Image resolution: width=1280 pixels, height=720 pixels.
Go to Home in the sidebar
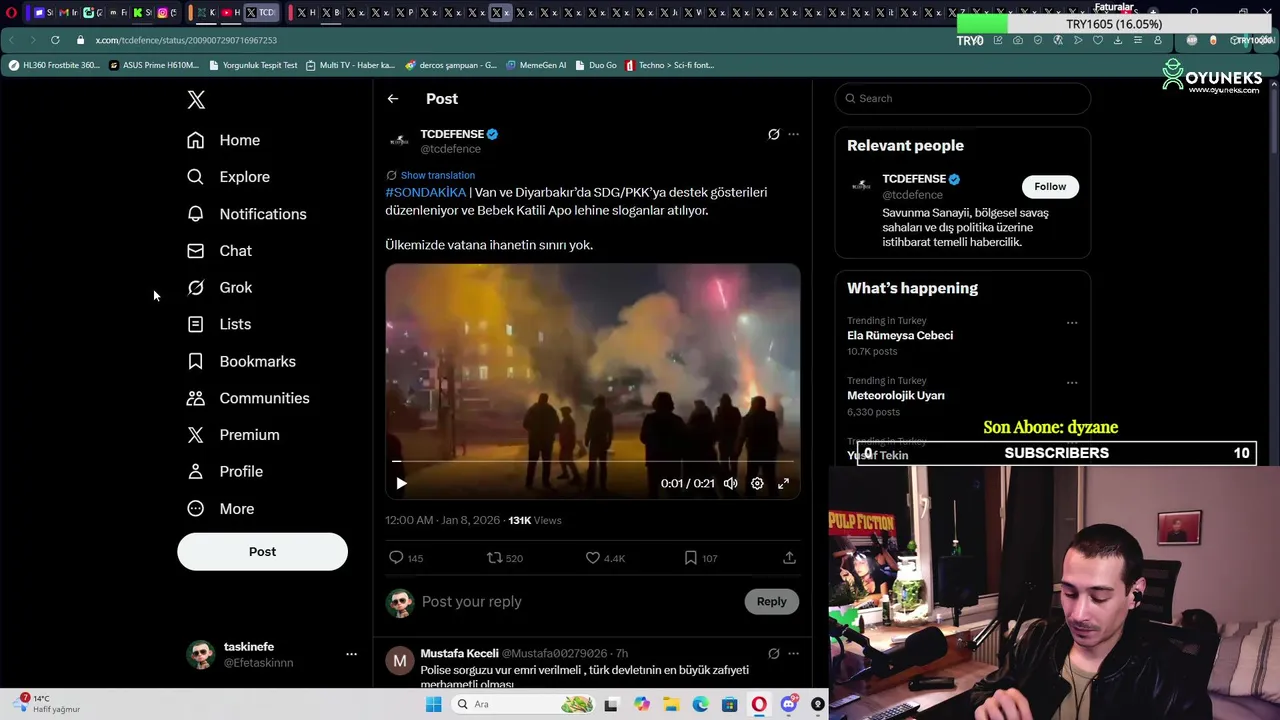[x=223, y=140]
